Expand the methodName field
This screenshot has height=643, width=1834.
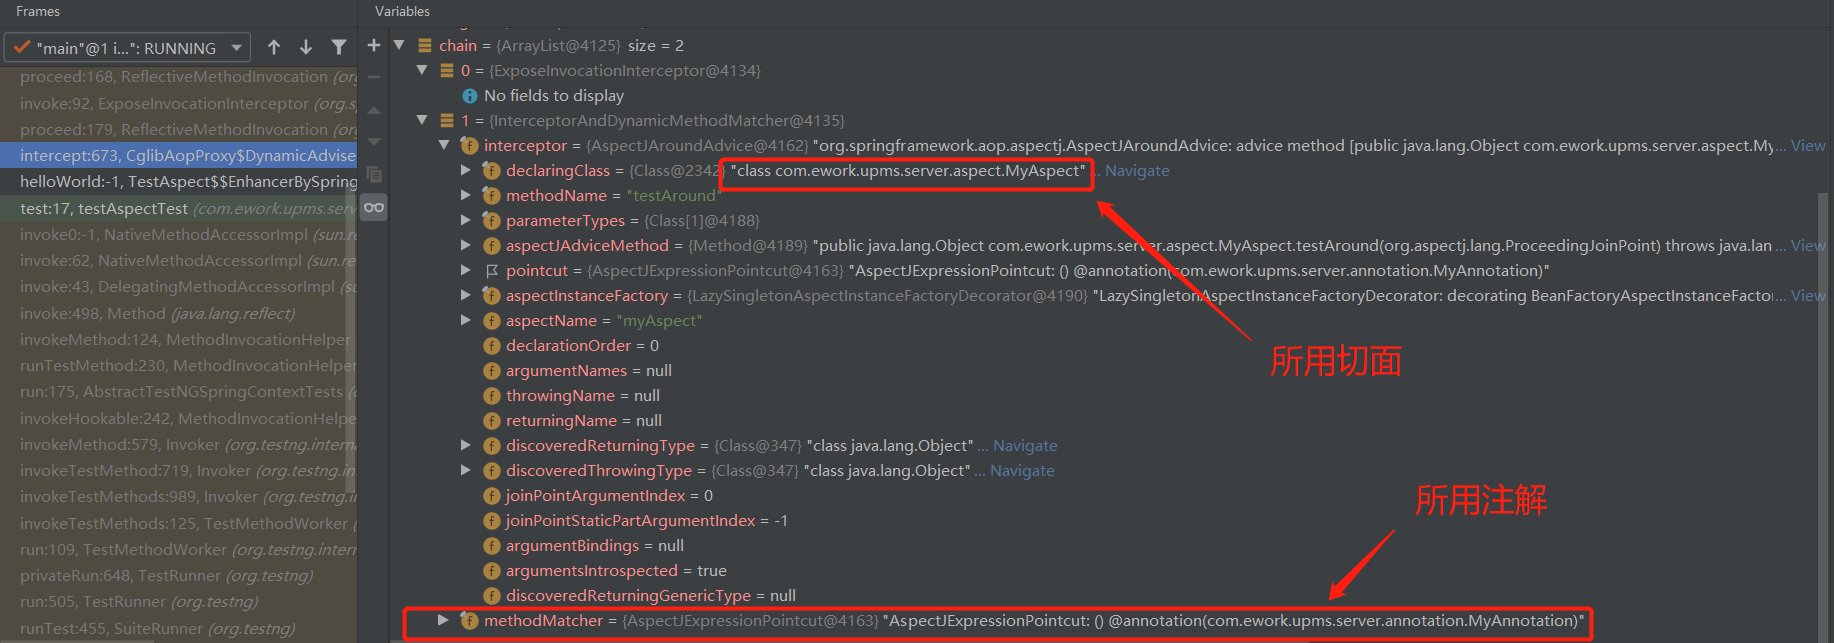(465, 195)
